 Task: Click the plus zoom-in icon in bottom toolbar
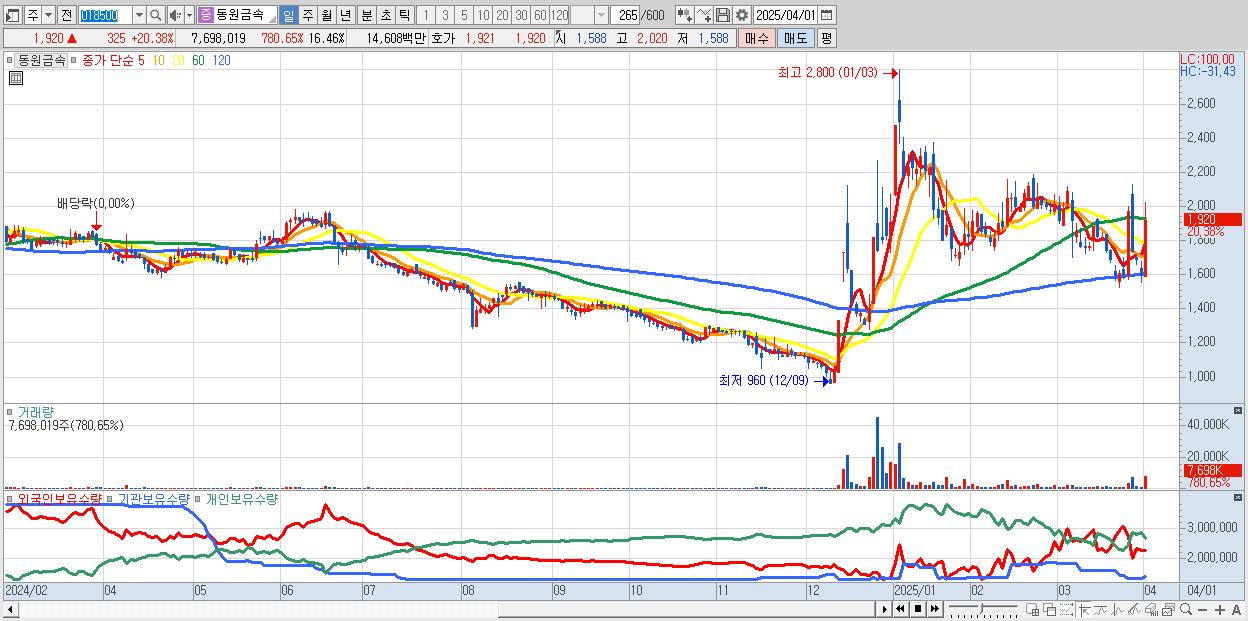1220,609
